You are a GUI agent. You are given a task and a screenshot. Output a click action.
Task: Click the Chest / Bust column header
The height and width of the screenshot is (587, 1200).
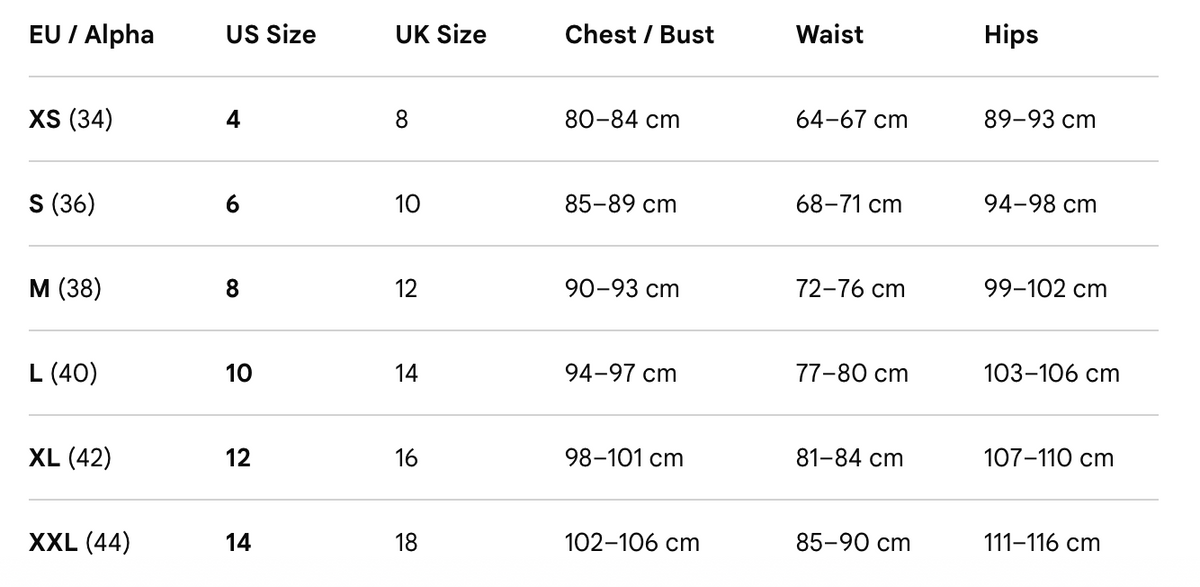click(x=640, y=35)
